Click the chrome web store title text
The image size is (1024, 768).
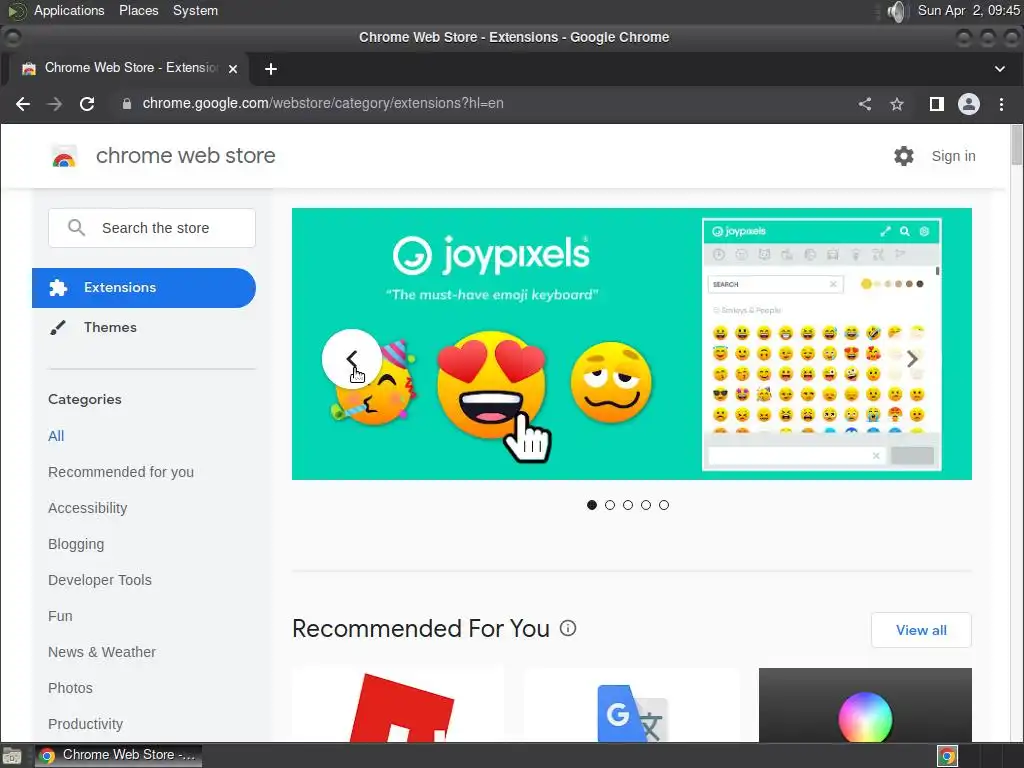[185, 156]
